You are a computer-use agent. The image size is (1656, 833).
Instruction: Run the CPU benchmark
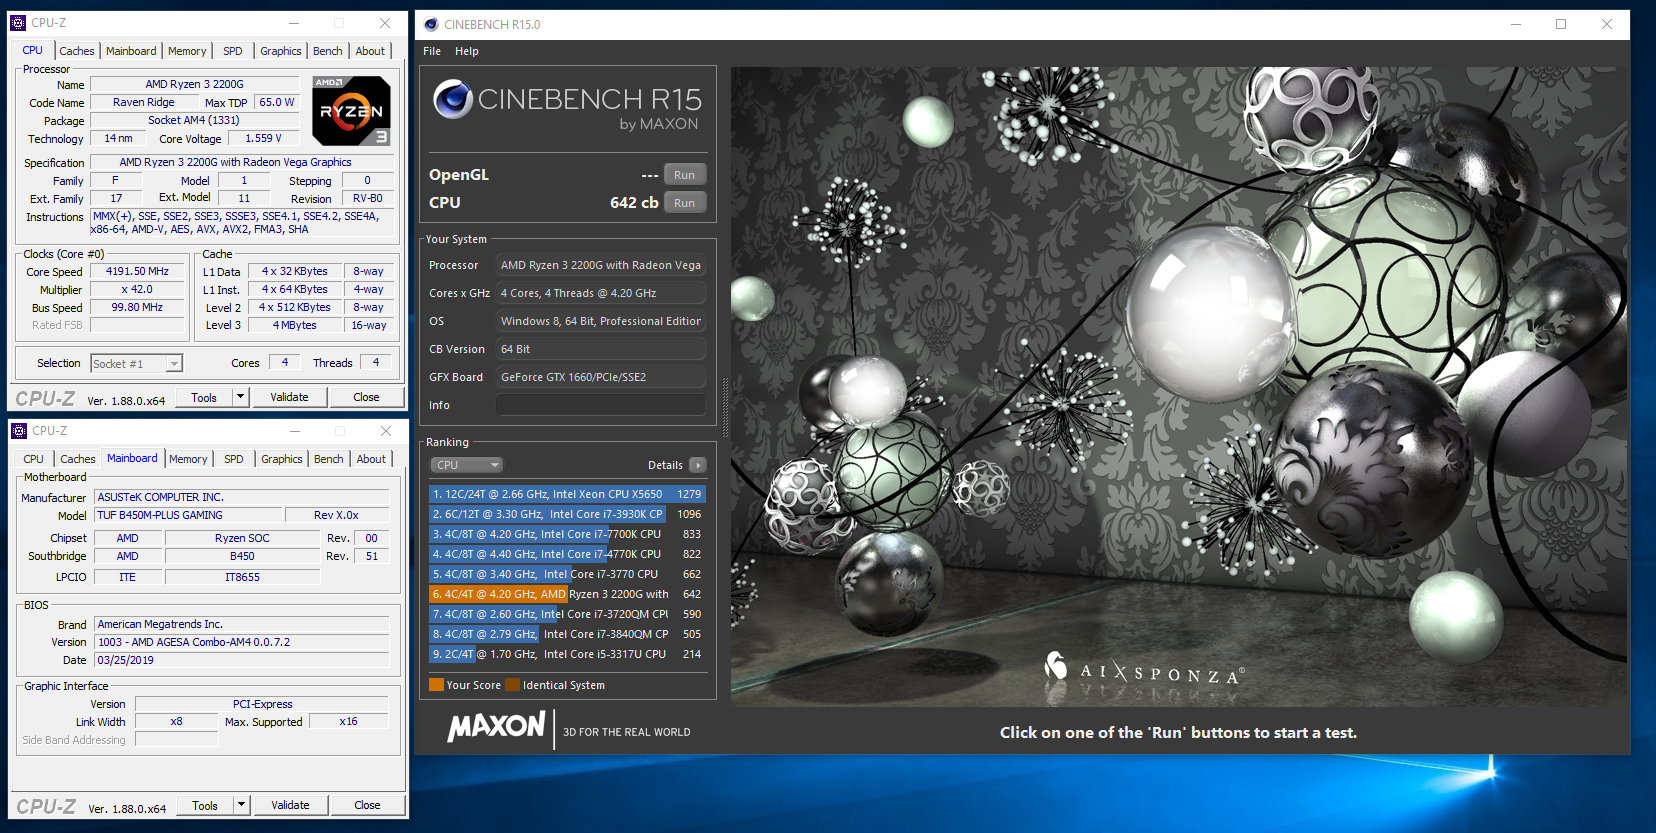pyautogui.click(x=684, y=203)
